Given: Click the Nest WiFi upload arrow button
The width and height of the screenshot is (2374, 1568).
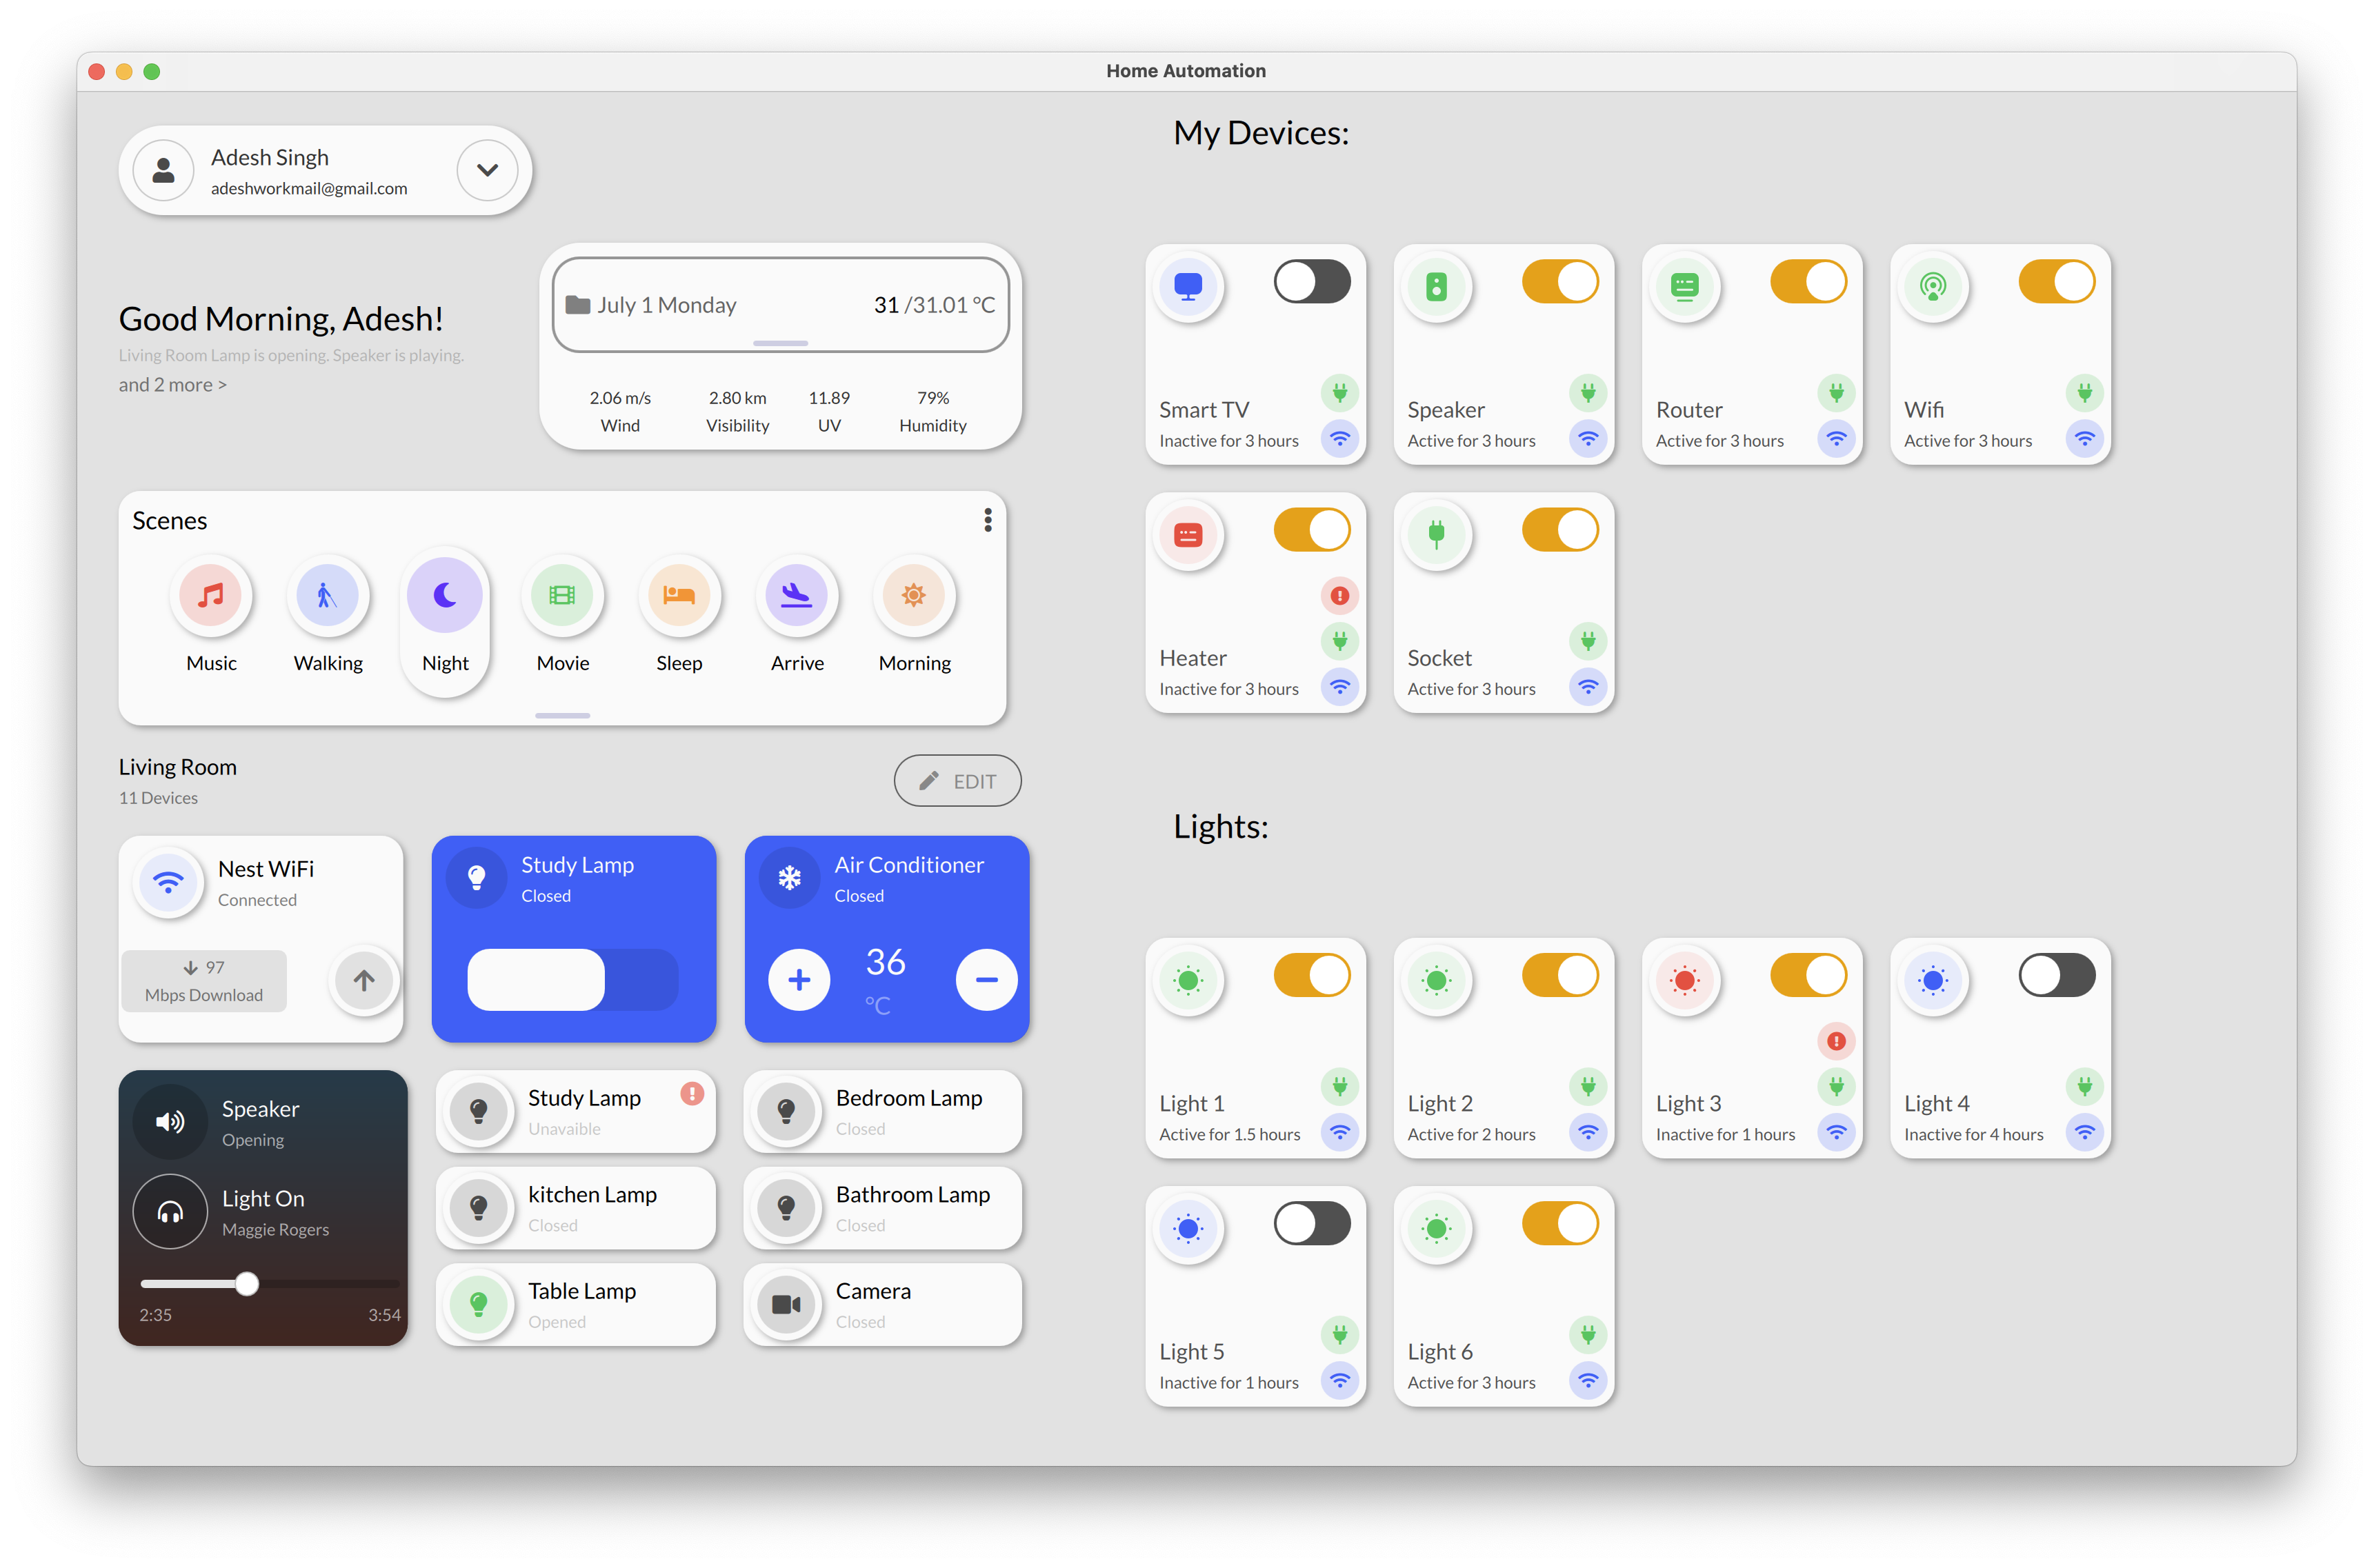Looking at the screenshot, I should [x=364, y=981].
